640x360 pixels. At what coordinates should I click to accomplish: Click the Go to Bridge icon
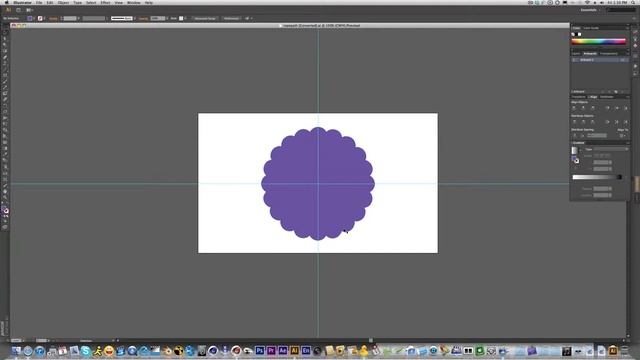point(18,10)
